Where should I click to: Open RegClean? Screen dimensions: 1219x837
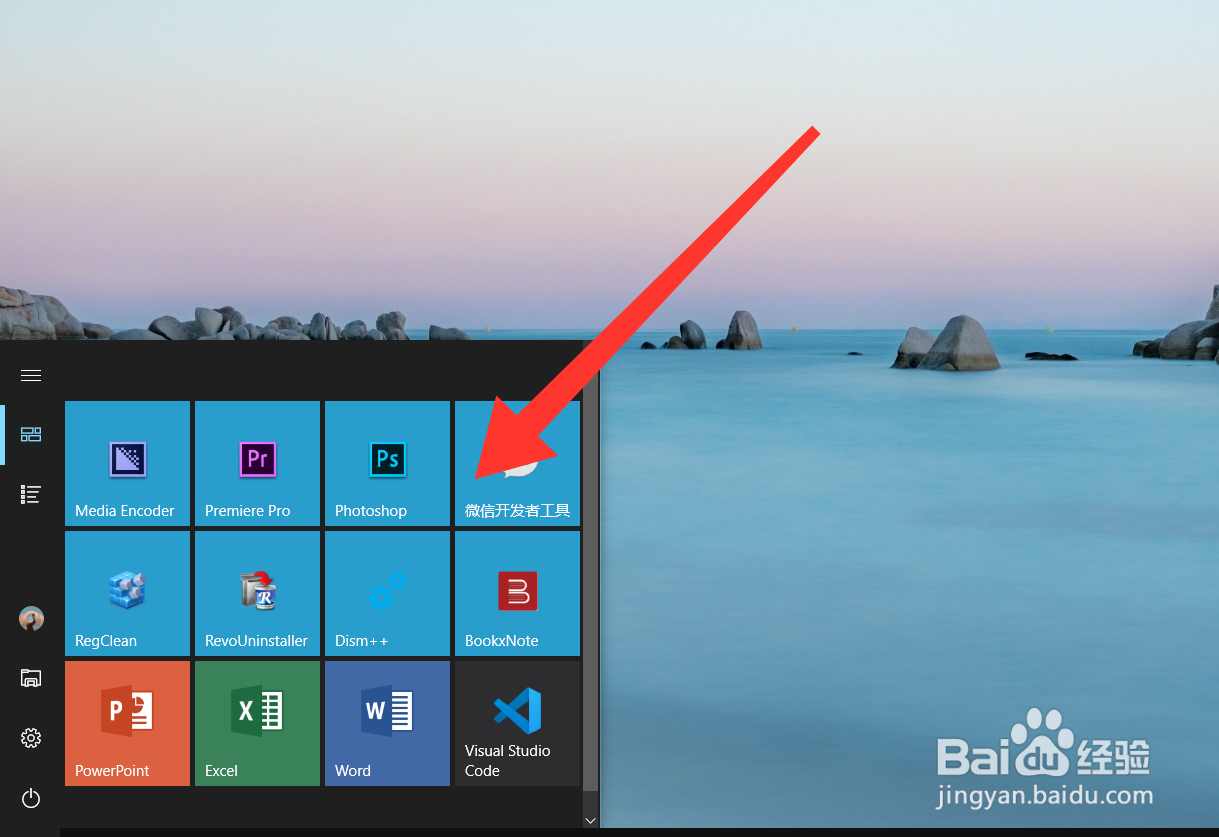click(127, 593)
